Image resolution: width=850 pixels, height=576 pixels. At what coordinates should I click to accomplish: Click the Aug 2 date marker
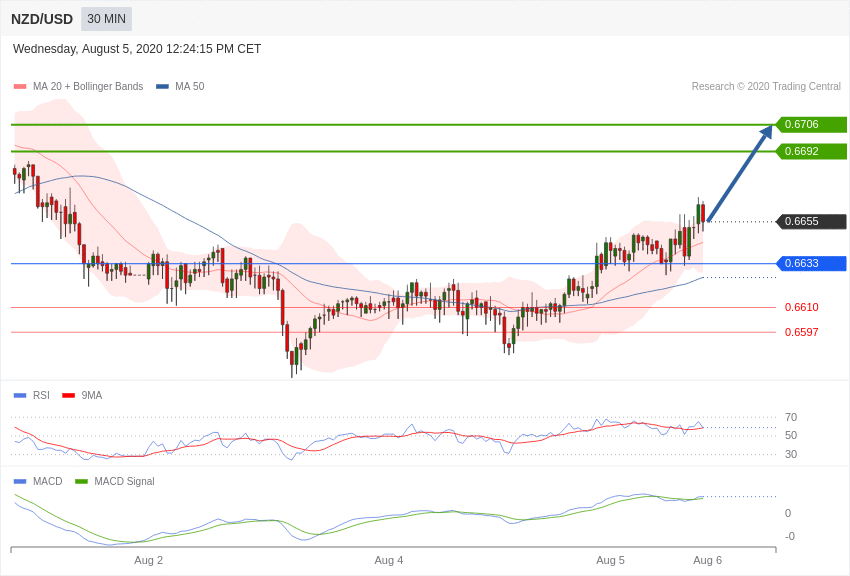149,560
